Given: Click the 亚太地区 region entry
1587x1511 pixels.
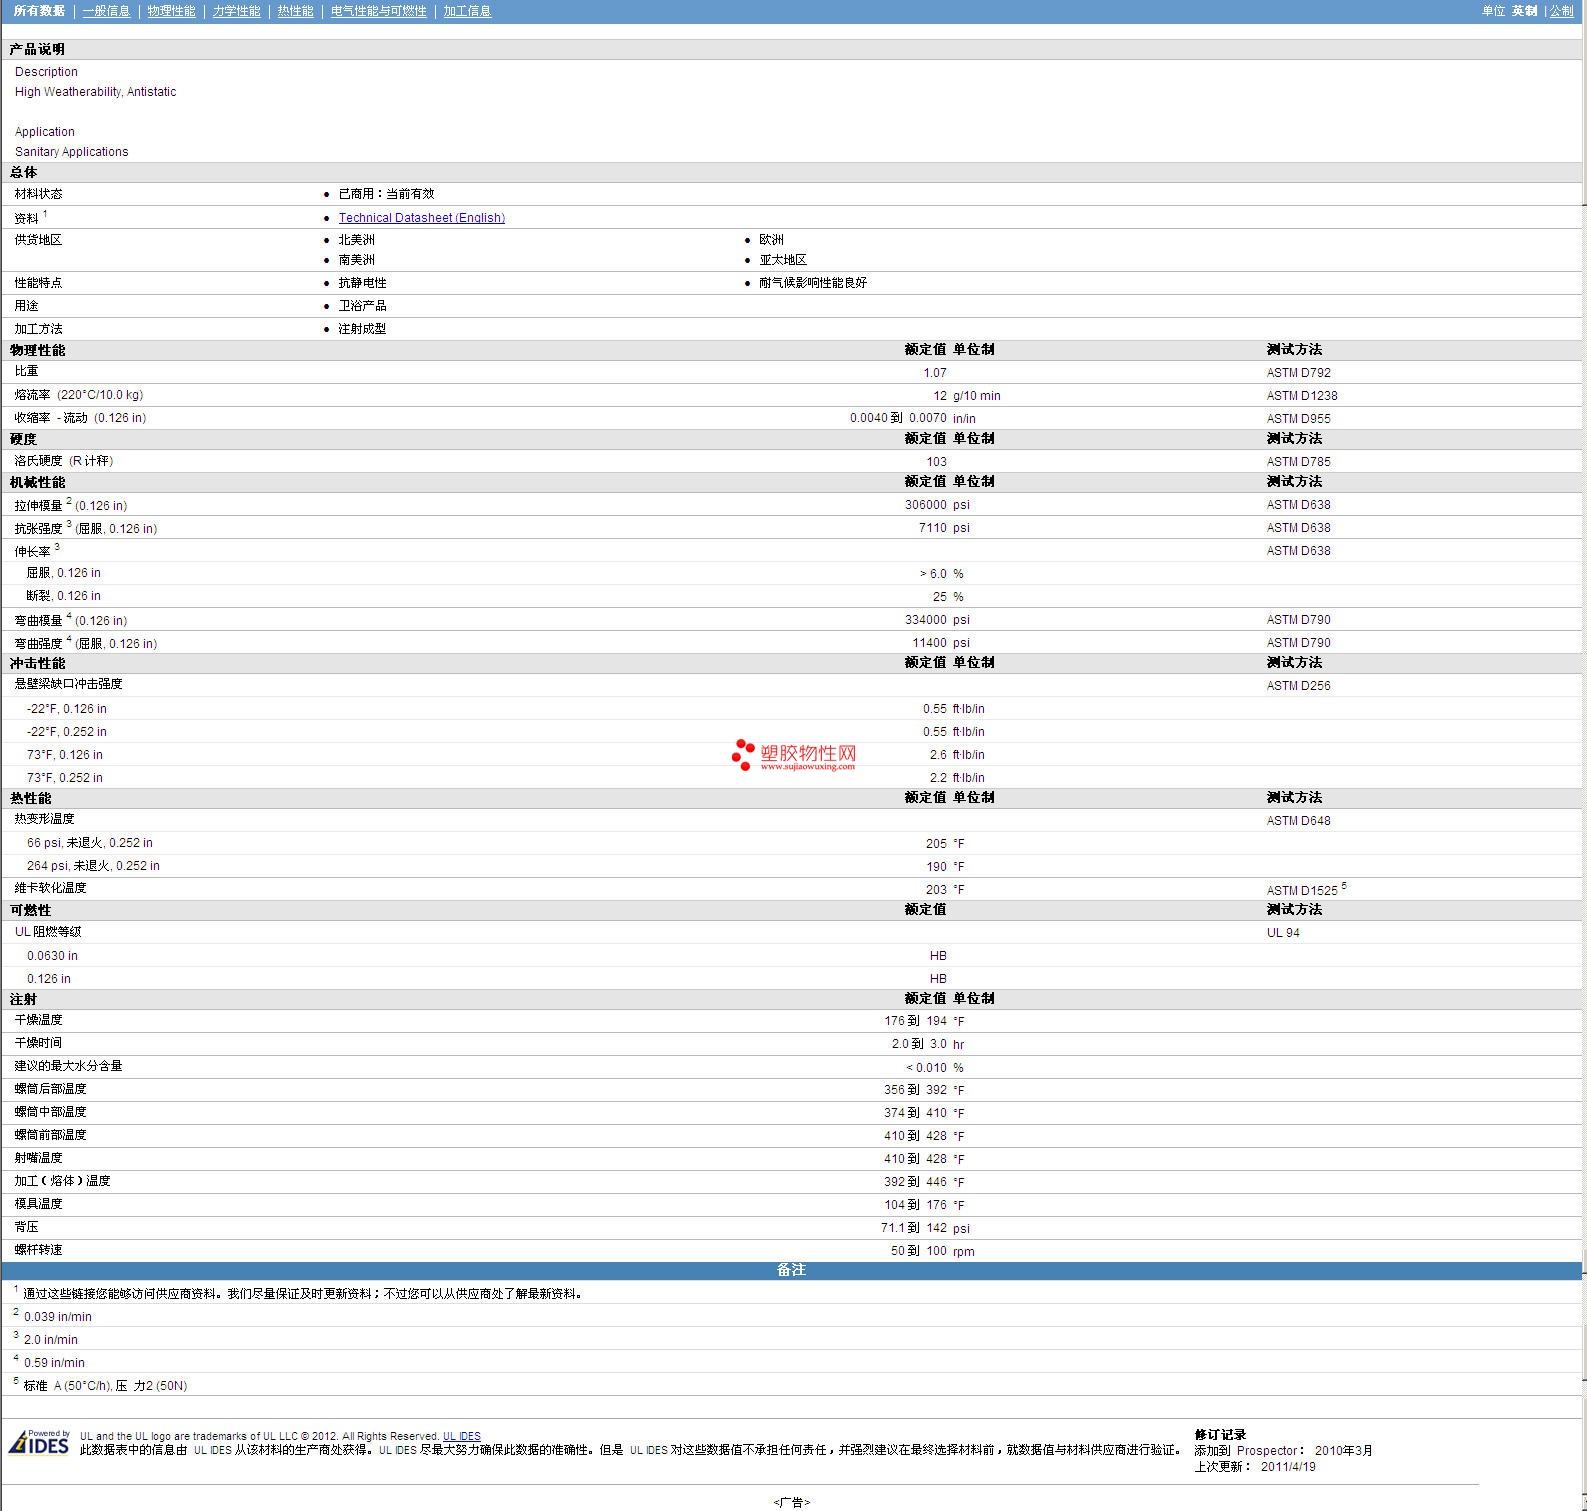Looking at the screenshot, I should (782, 260).
